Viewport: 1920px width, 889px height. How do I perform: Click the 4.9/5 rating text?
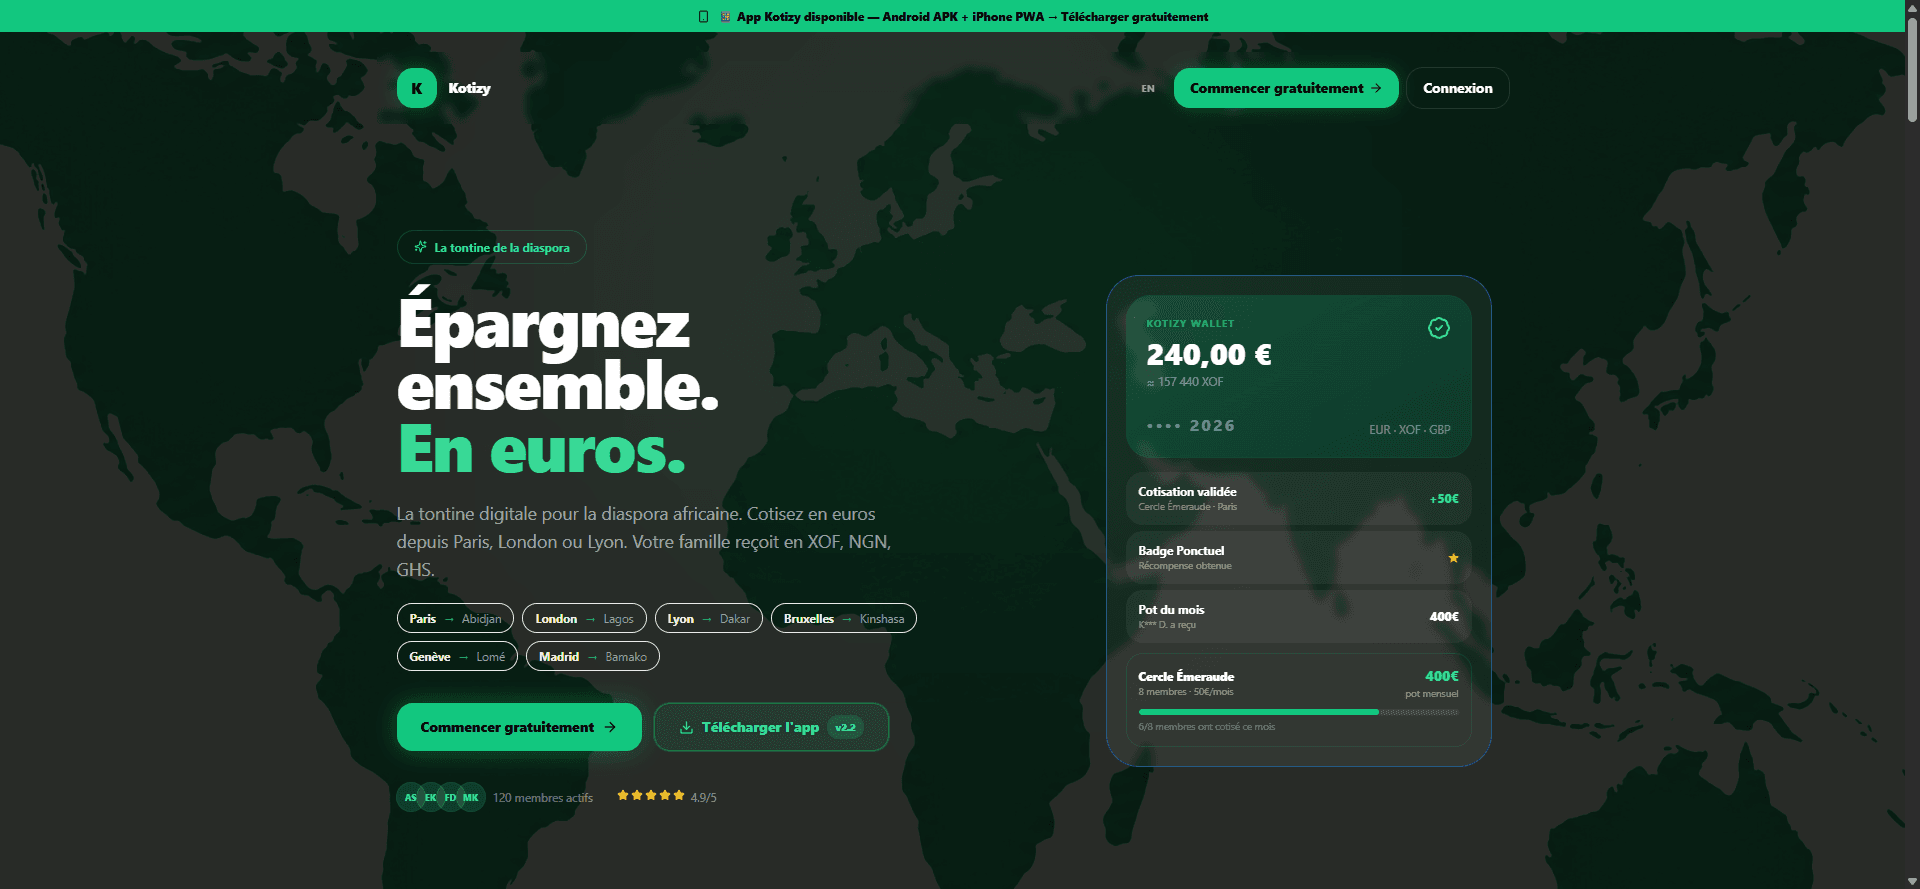704,798
